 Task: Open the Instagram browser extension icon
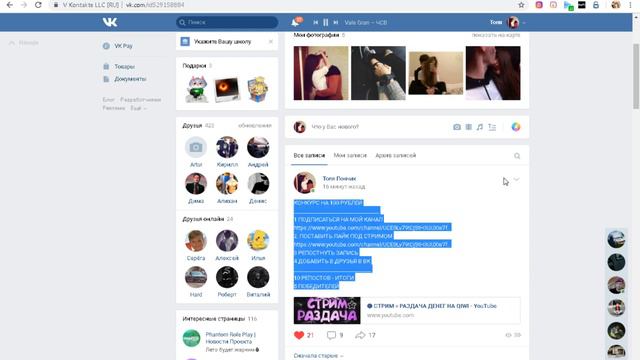tap(539, 5)
